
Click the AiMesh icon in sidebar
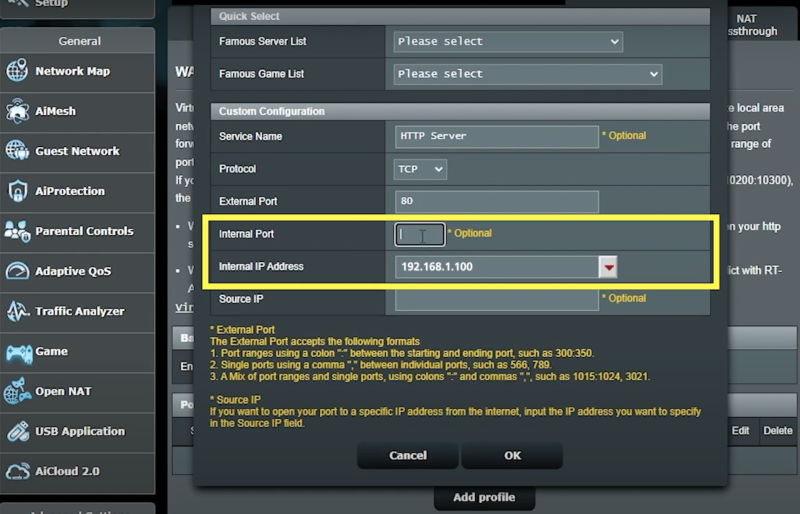click(17, 111)
